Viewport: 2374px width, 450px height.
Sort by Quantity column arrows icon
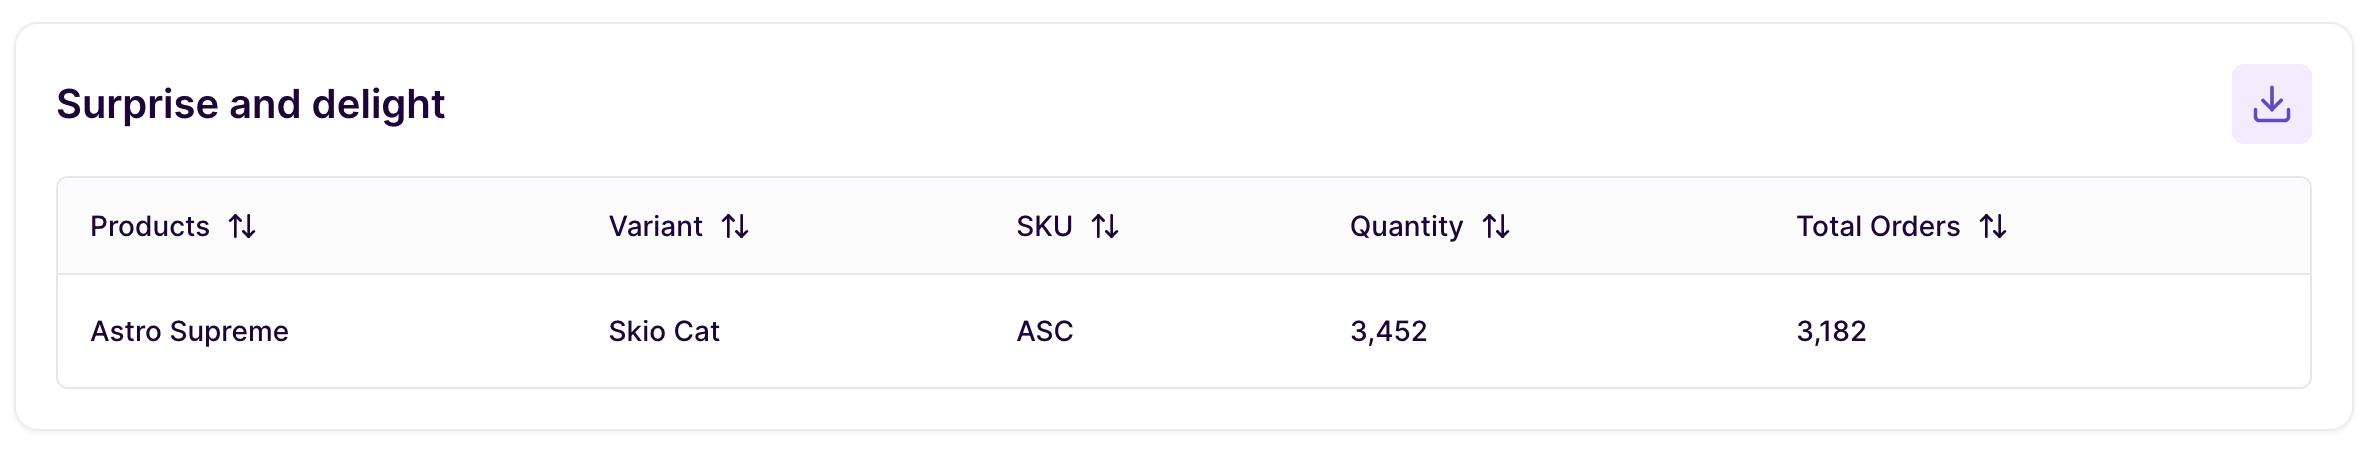click(1496, 227)
